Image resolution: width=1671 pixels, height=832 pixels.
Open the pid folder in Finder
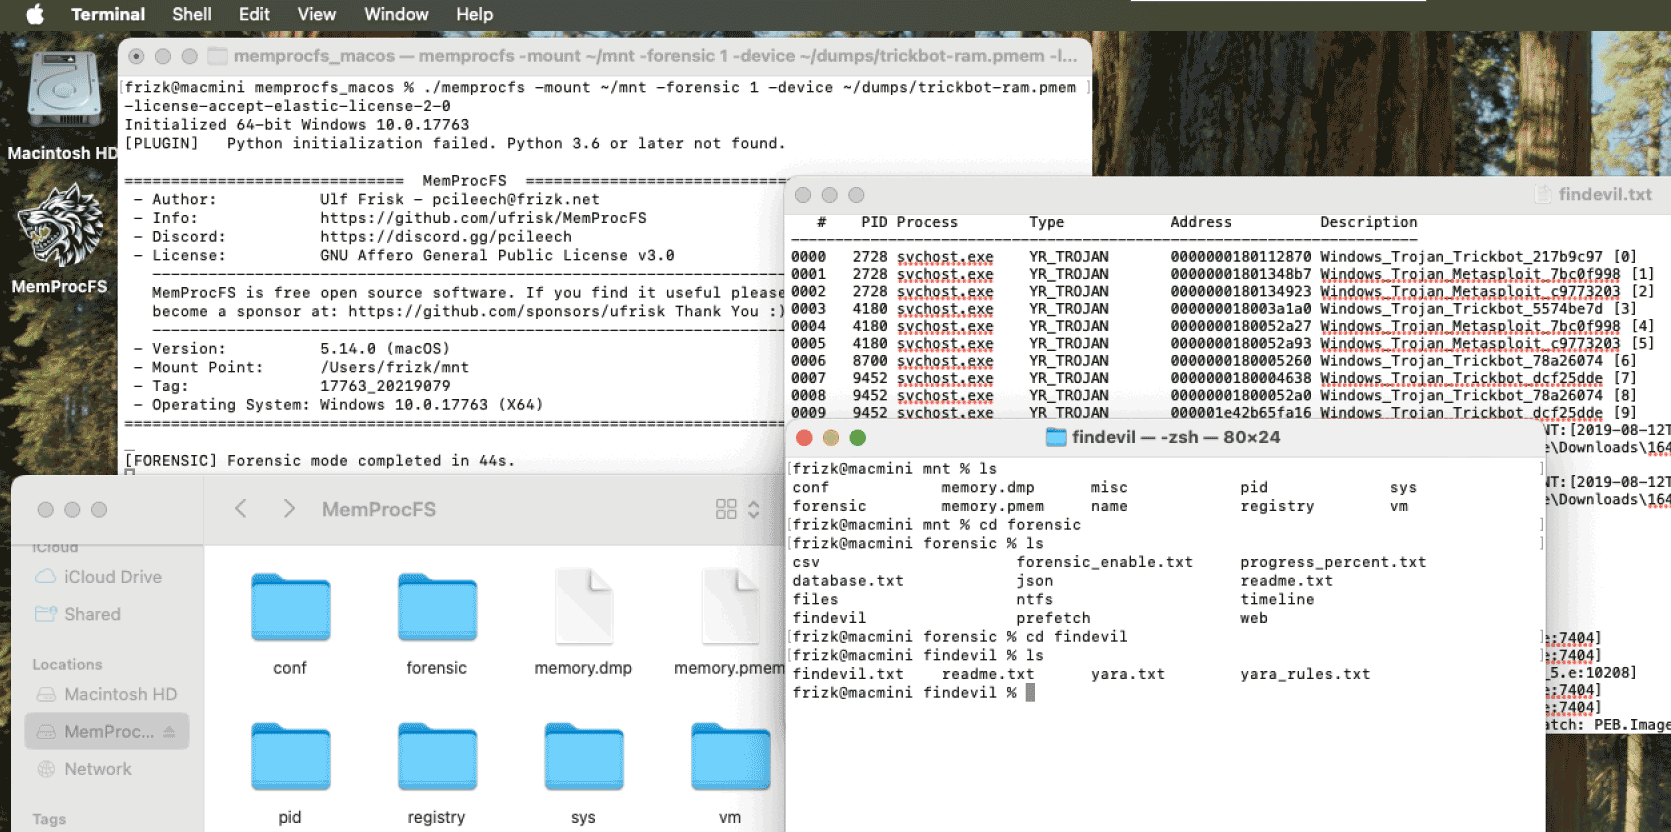(x=290, y=758)
